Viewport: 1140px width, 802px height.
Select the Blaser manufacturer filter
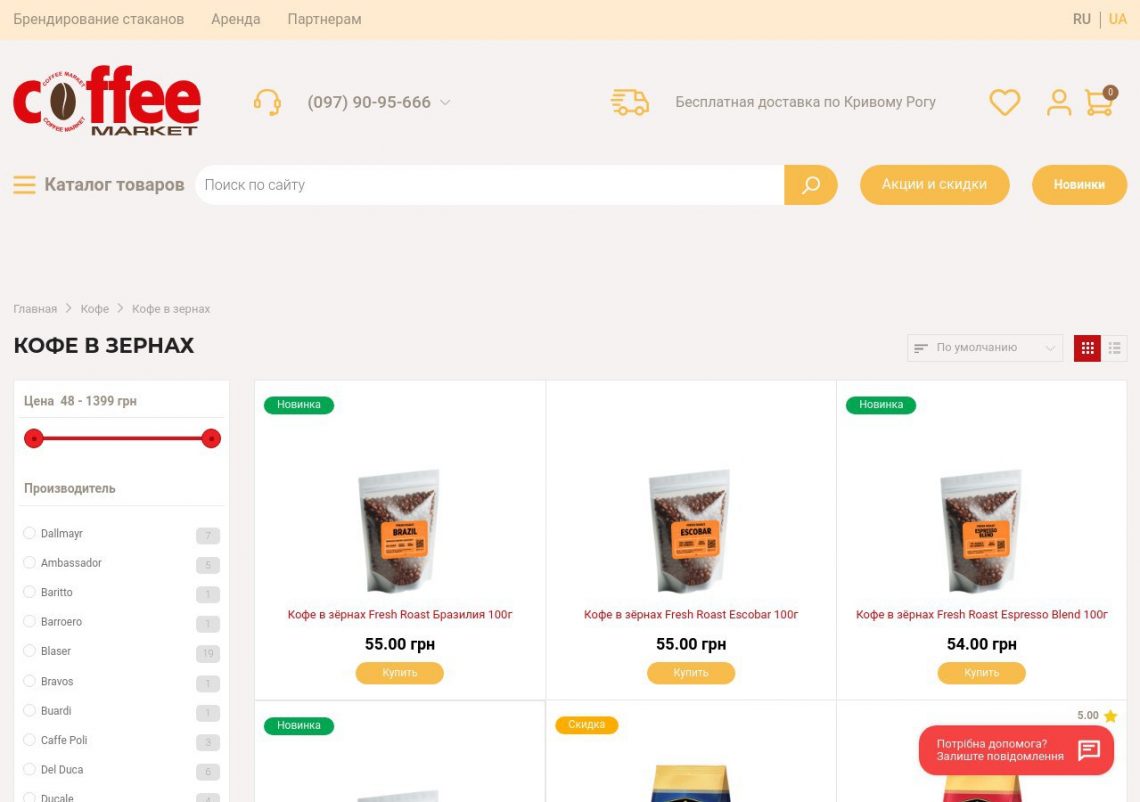pyautogui.click(x=29, y=651)
